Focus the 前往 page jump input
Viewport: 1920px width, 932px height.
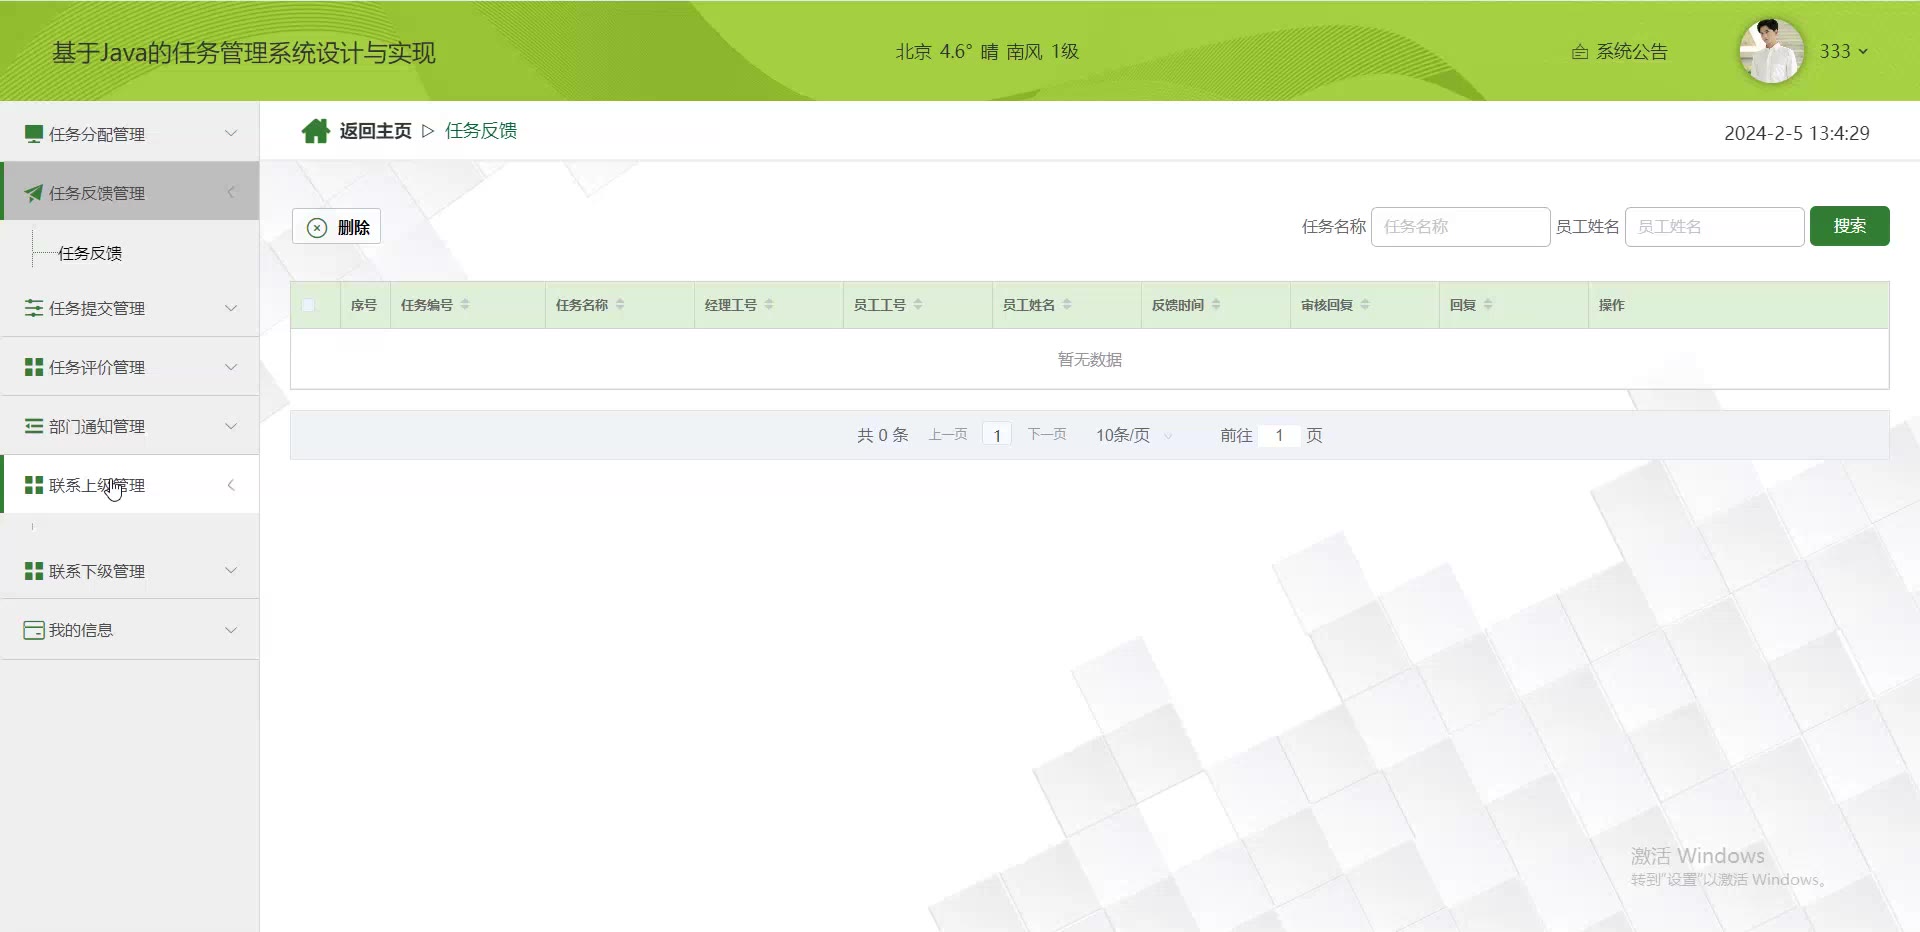point(1279,435)
